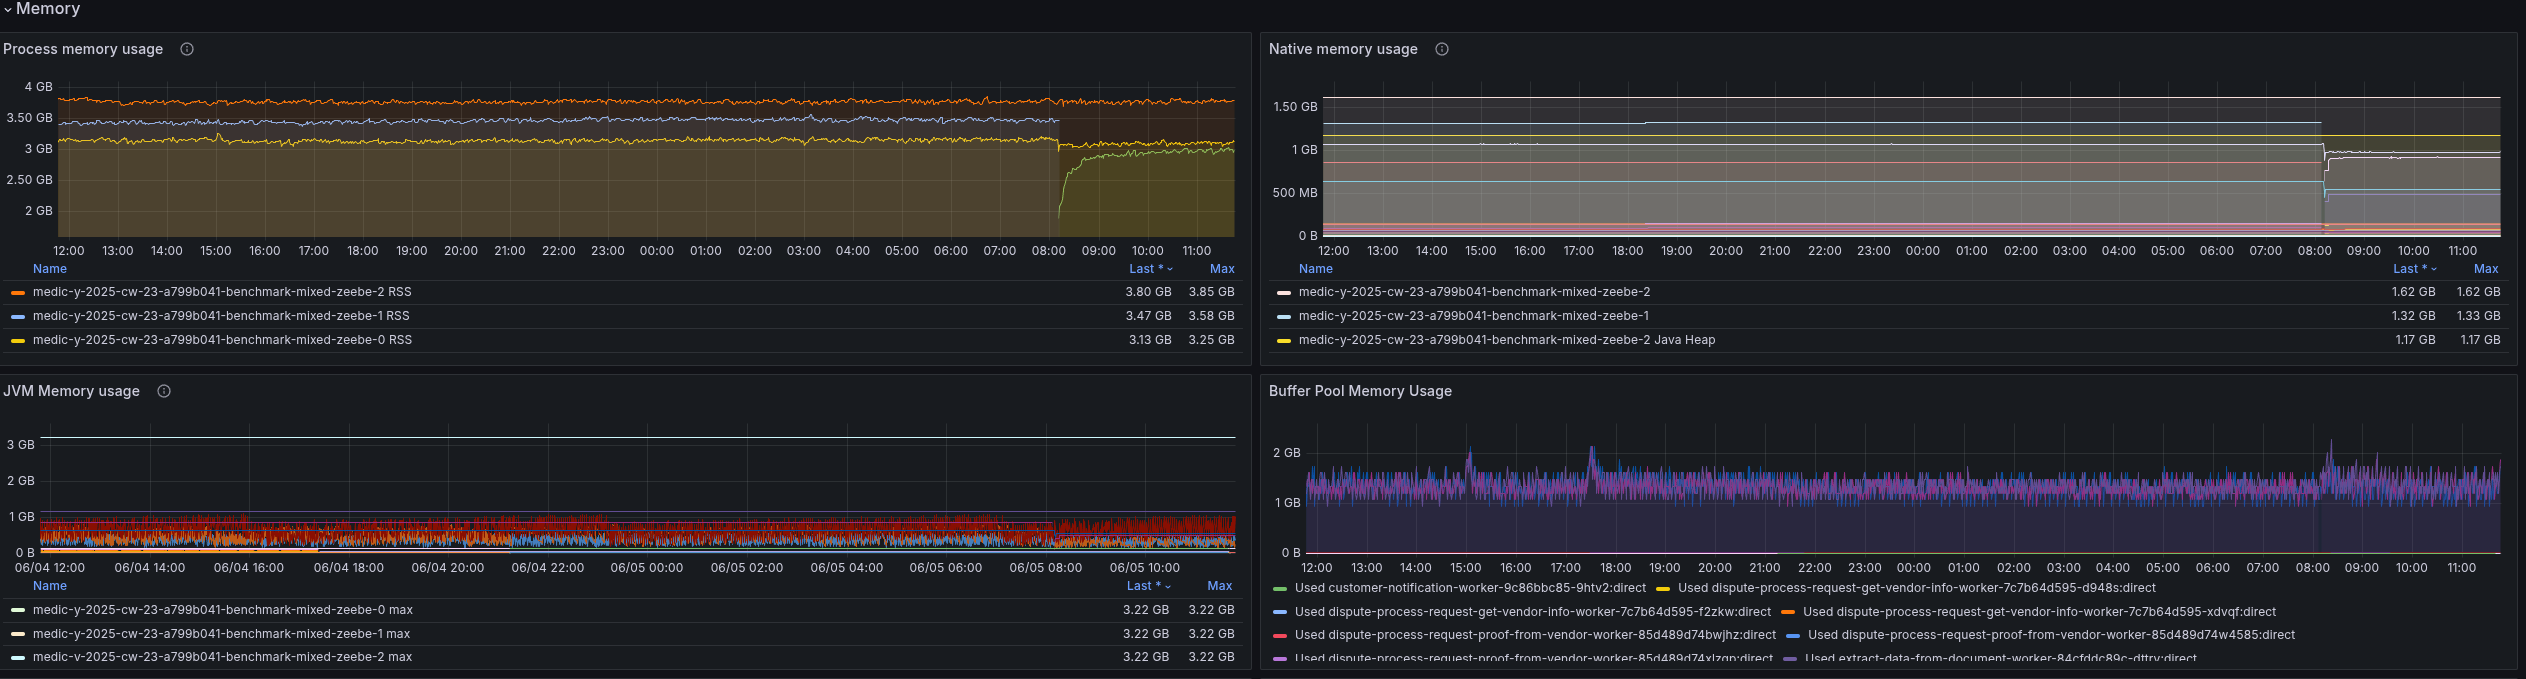
Task: Toggle benchmark-mixed-zeebe-1 series in Native memory legend
Action: pos(1474,316)
